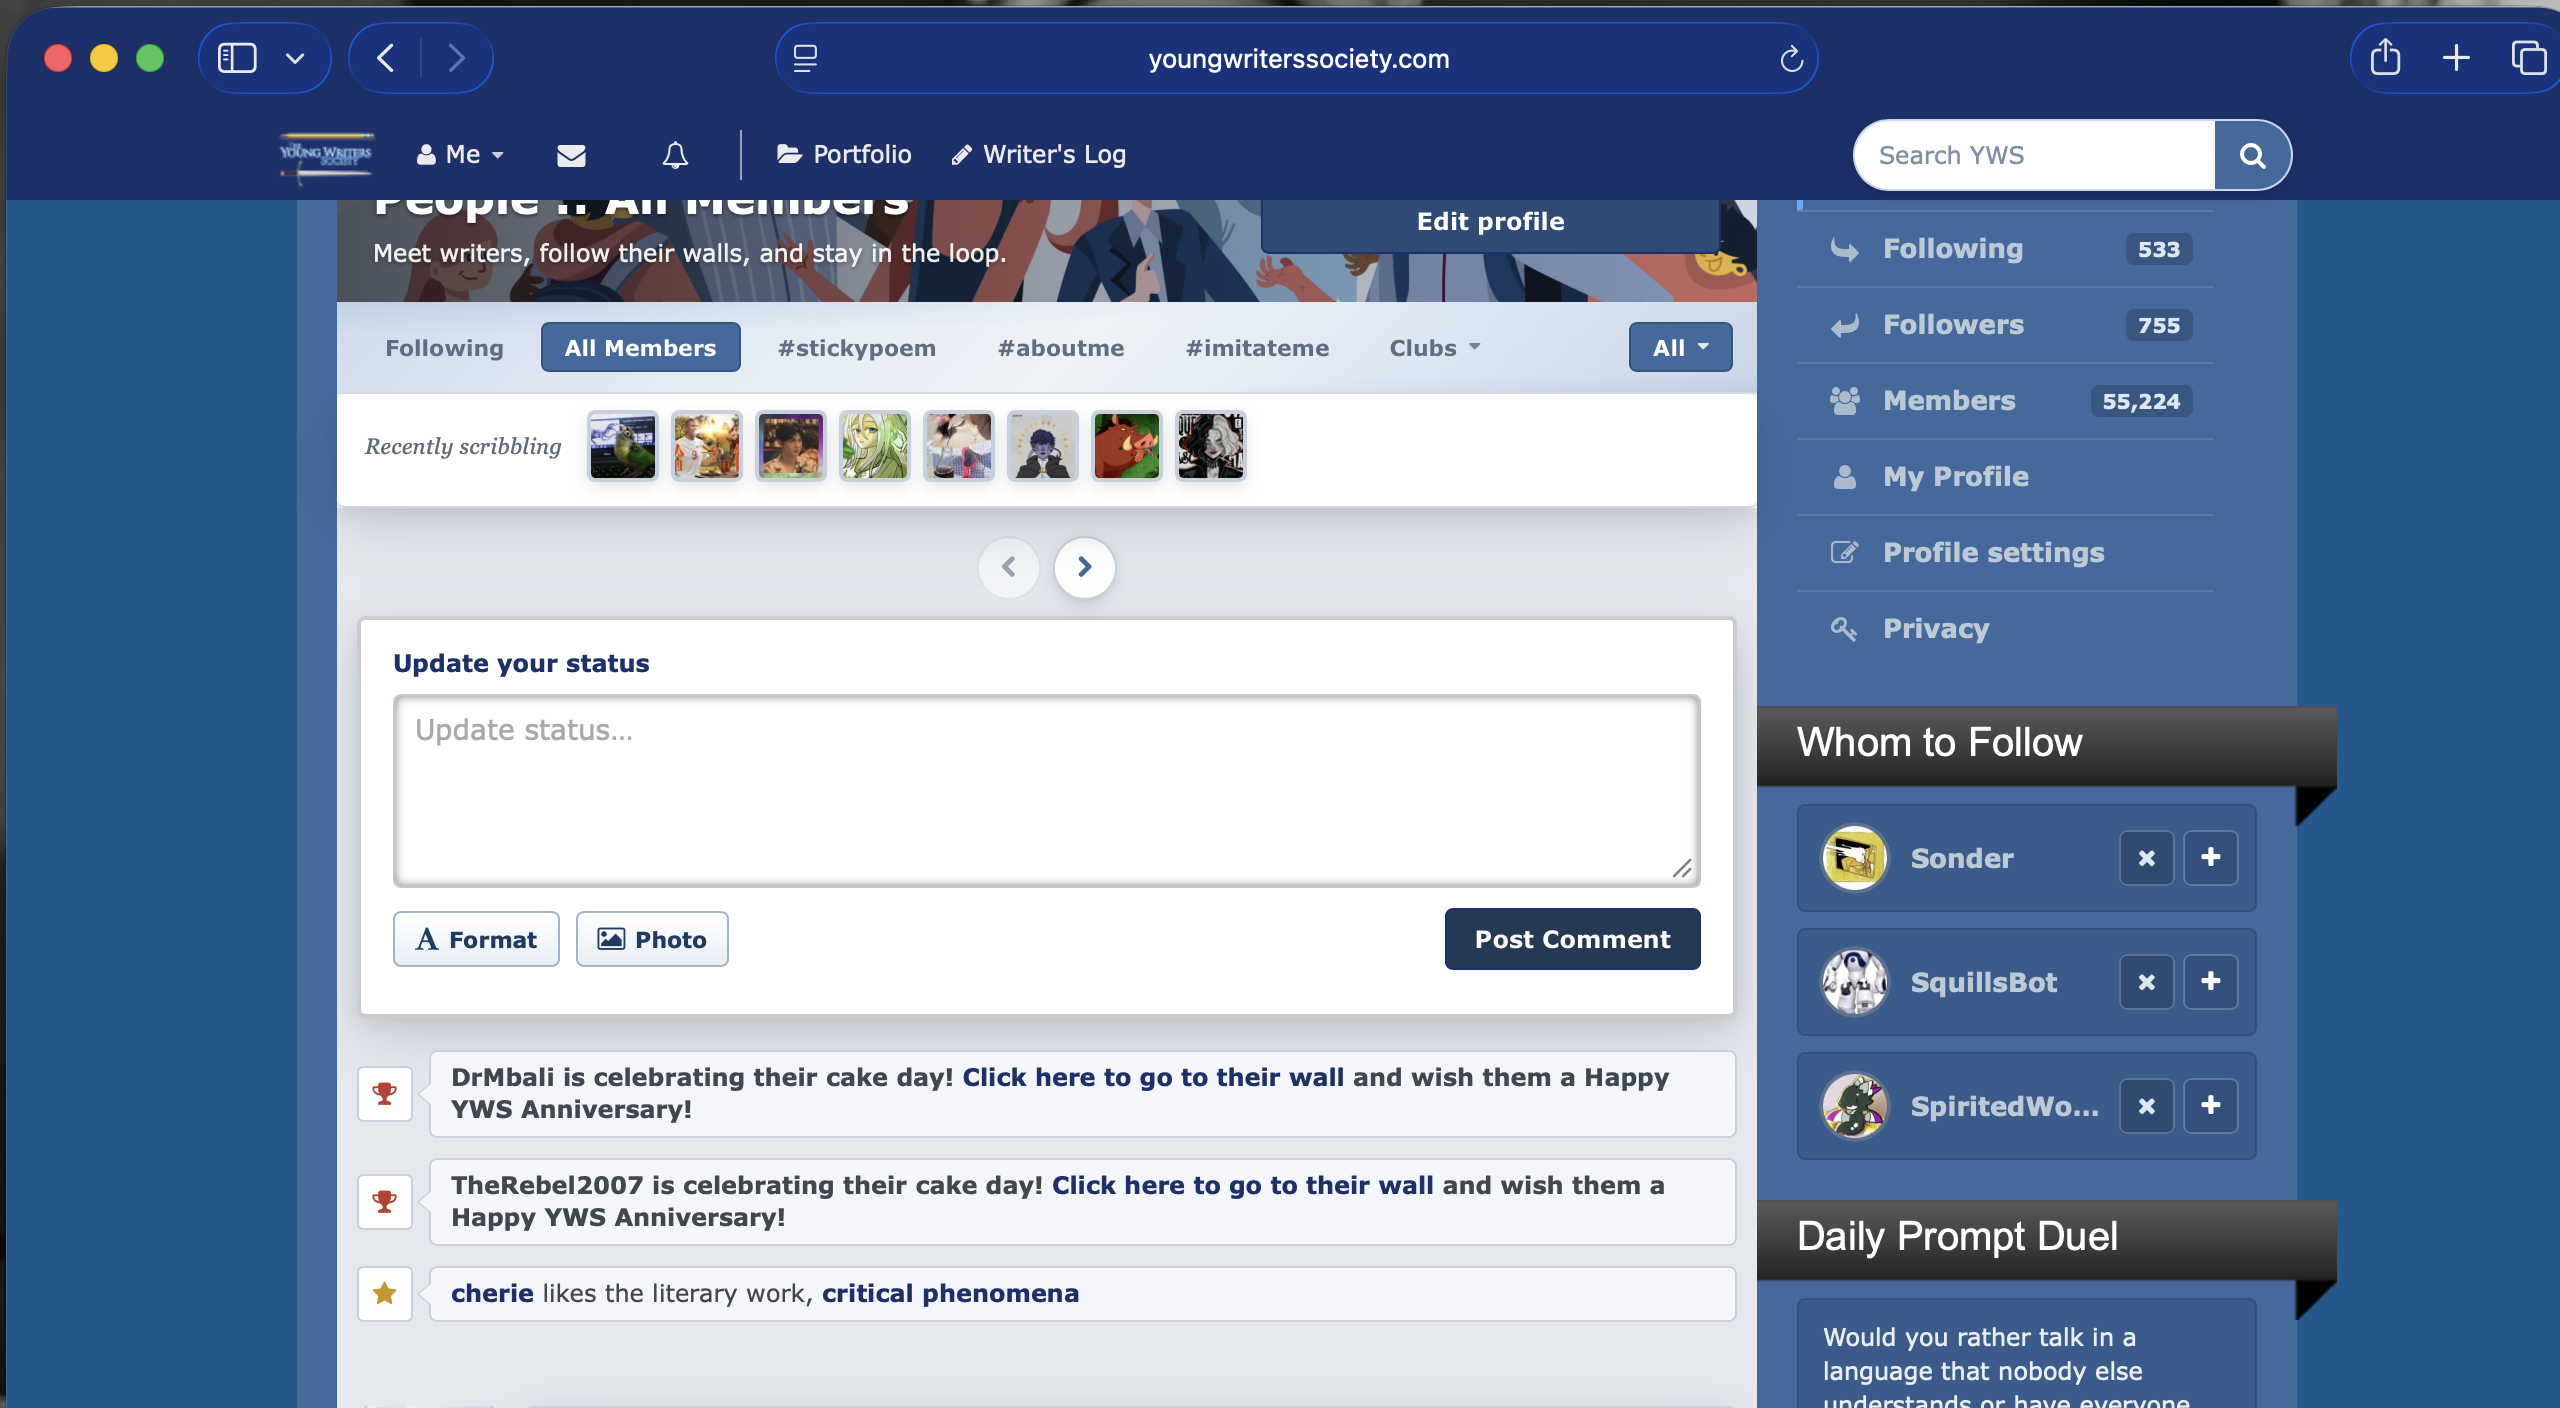Open the critical phenomena literary work
This screenshot has height=1408, width=2560.
pos(950,1293)
